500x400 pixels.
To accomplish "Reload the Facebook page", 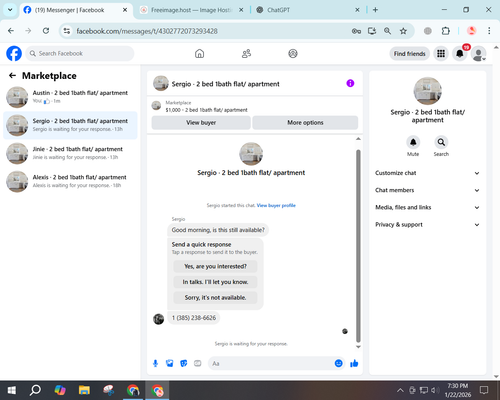I will tap(46, 31).
